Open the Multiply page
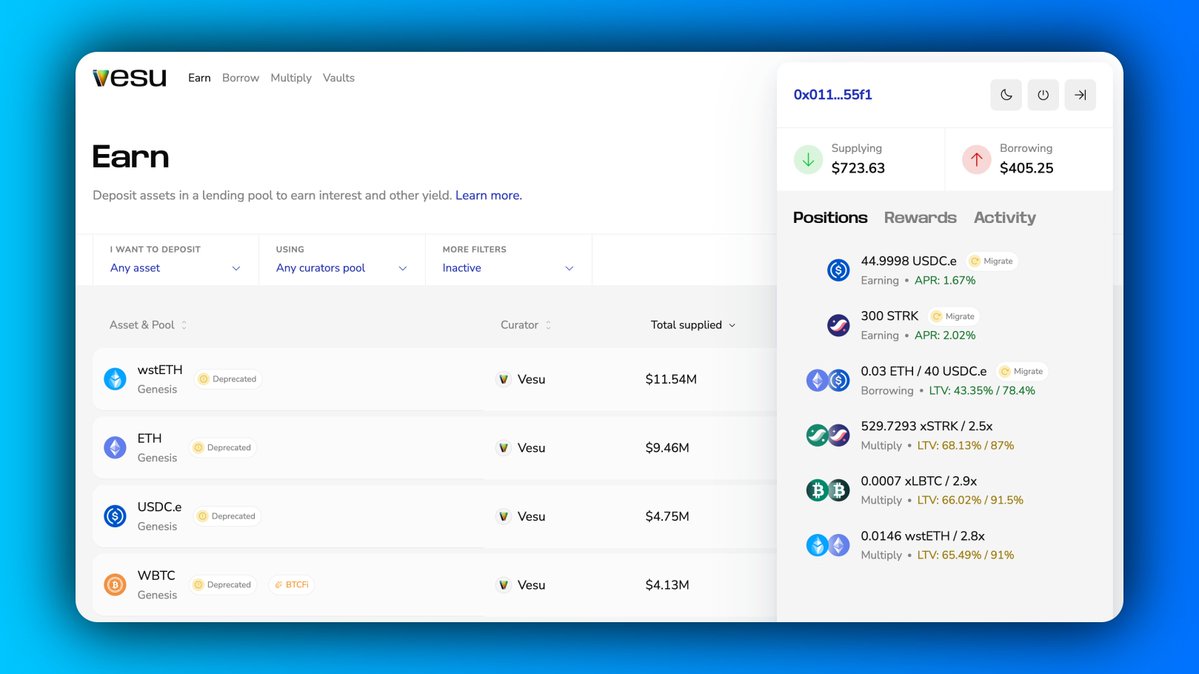 coord(291,78)
